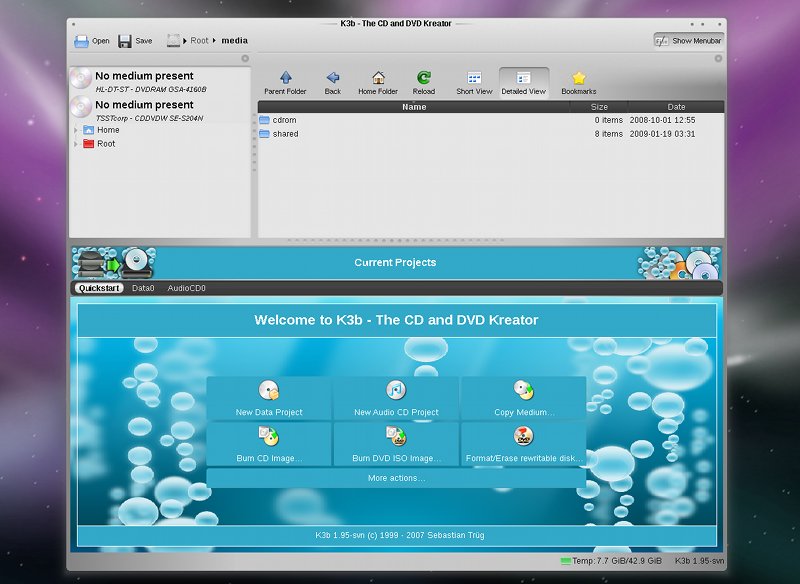Click the Format/Erase rewritable disk icon

click(523, 436)
